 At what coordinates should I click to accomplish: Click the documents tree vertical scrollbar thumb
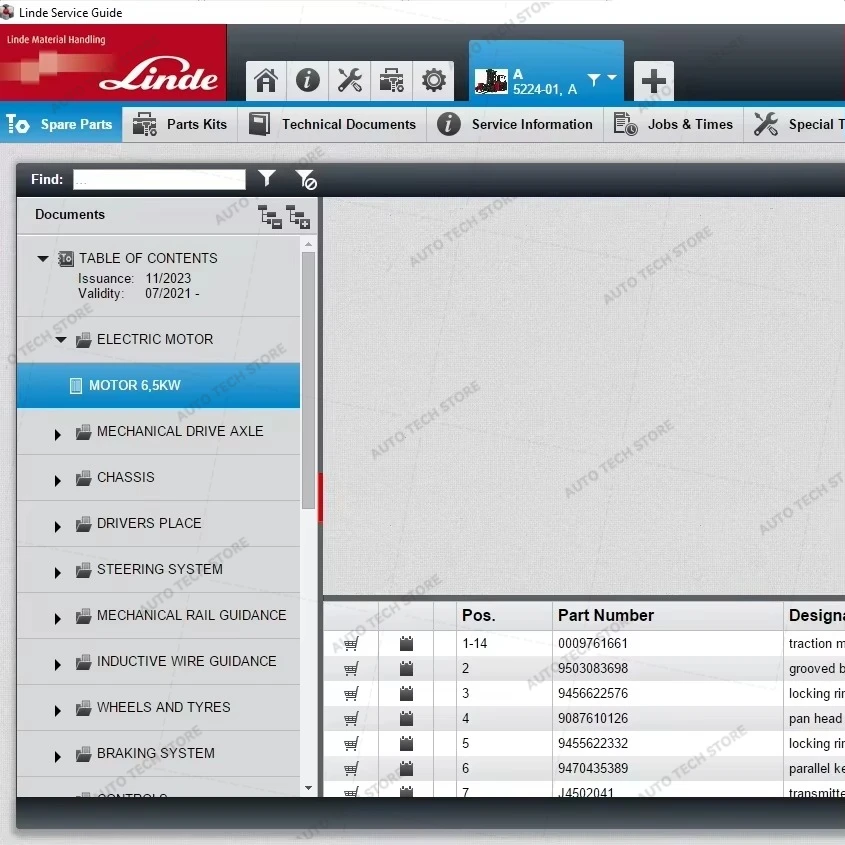[308, 380]
